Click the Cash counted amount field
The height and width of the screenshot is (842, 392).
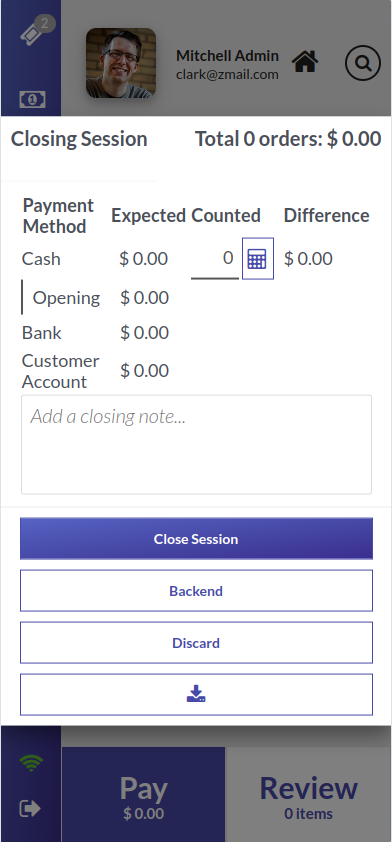point(215,258)
